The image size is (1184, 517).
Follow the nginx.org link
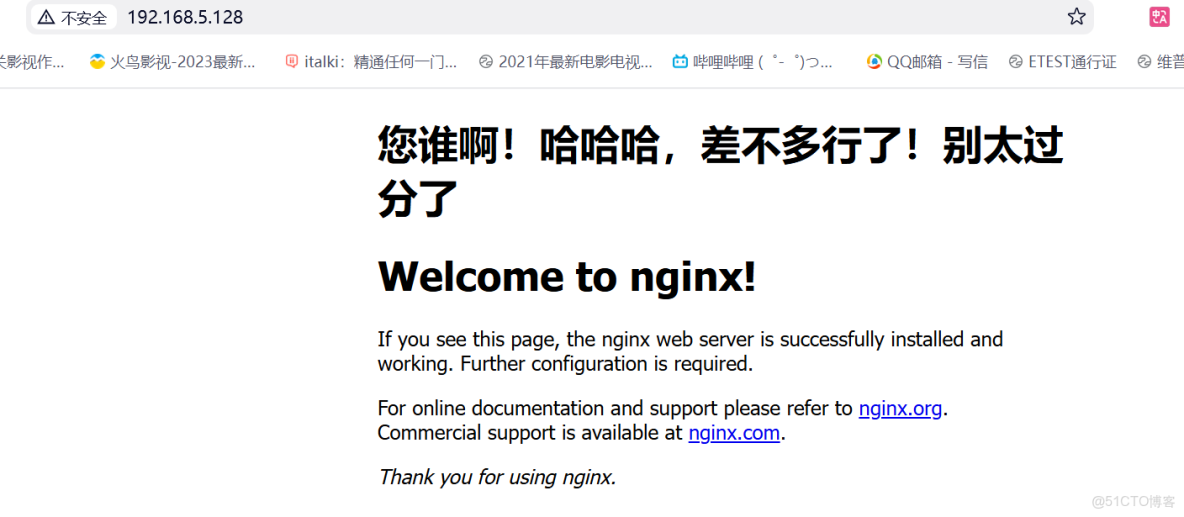[900, 409]
